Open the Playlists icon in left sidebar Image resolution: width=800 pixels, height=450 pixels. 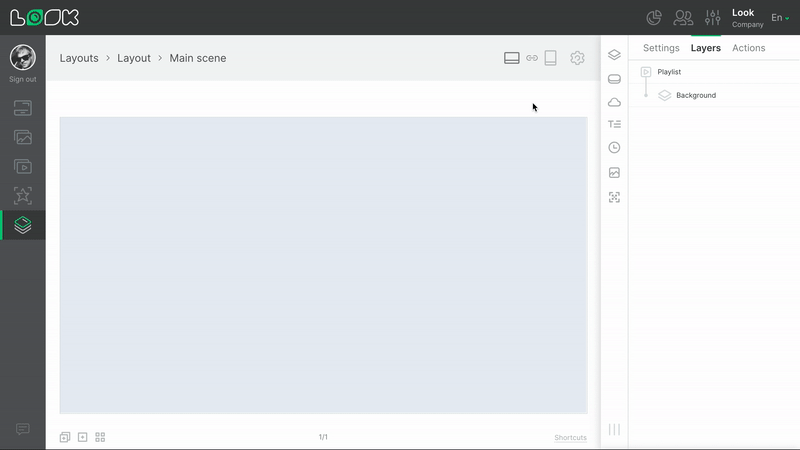[23, 166]
